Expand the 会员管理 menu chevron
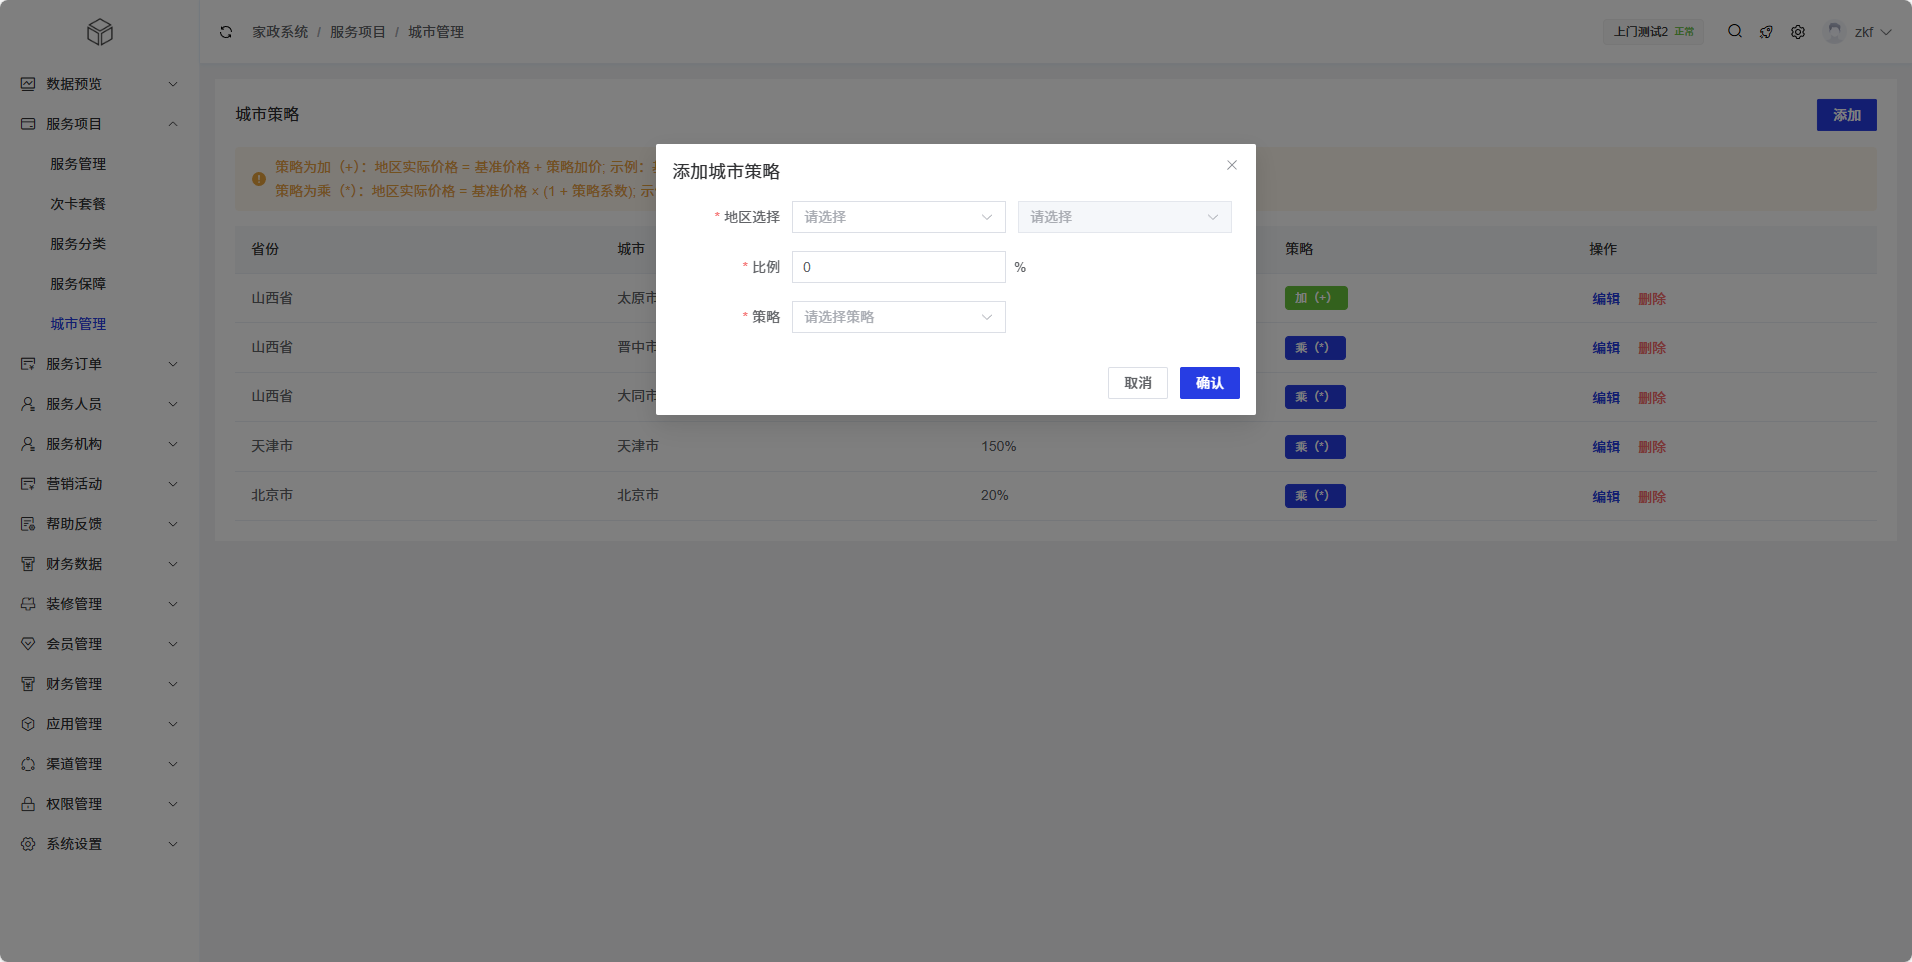The width and height of the screenshot is (1912, 962). tap(173, 644)
